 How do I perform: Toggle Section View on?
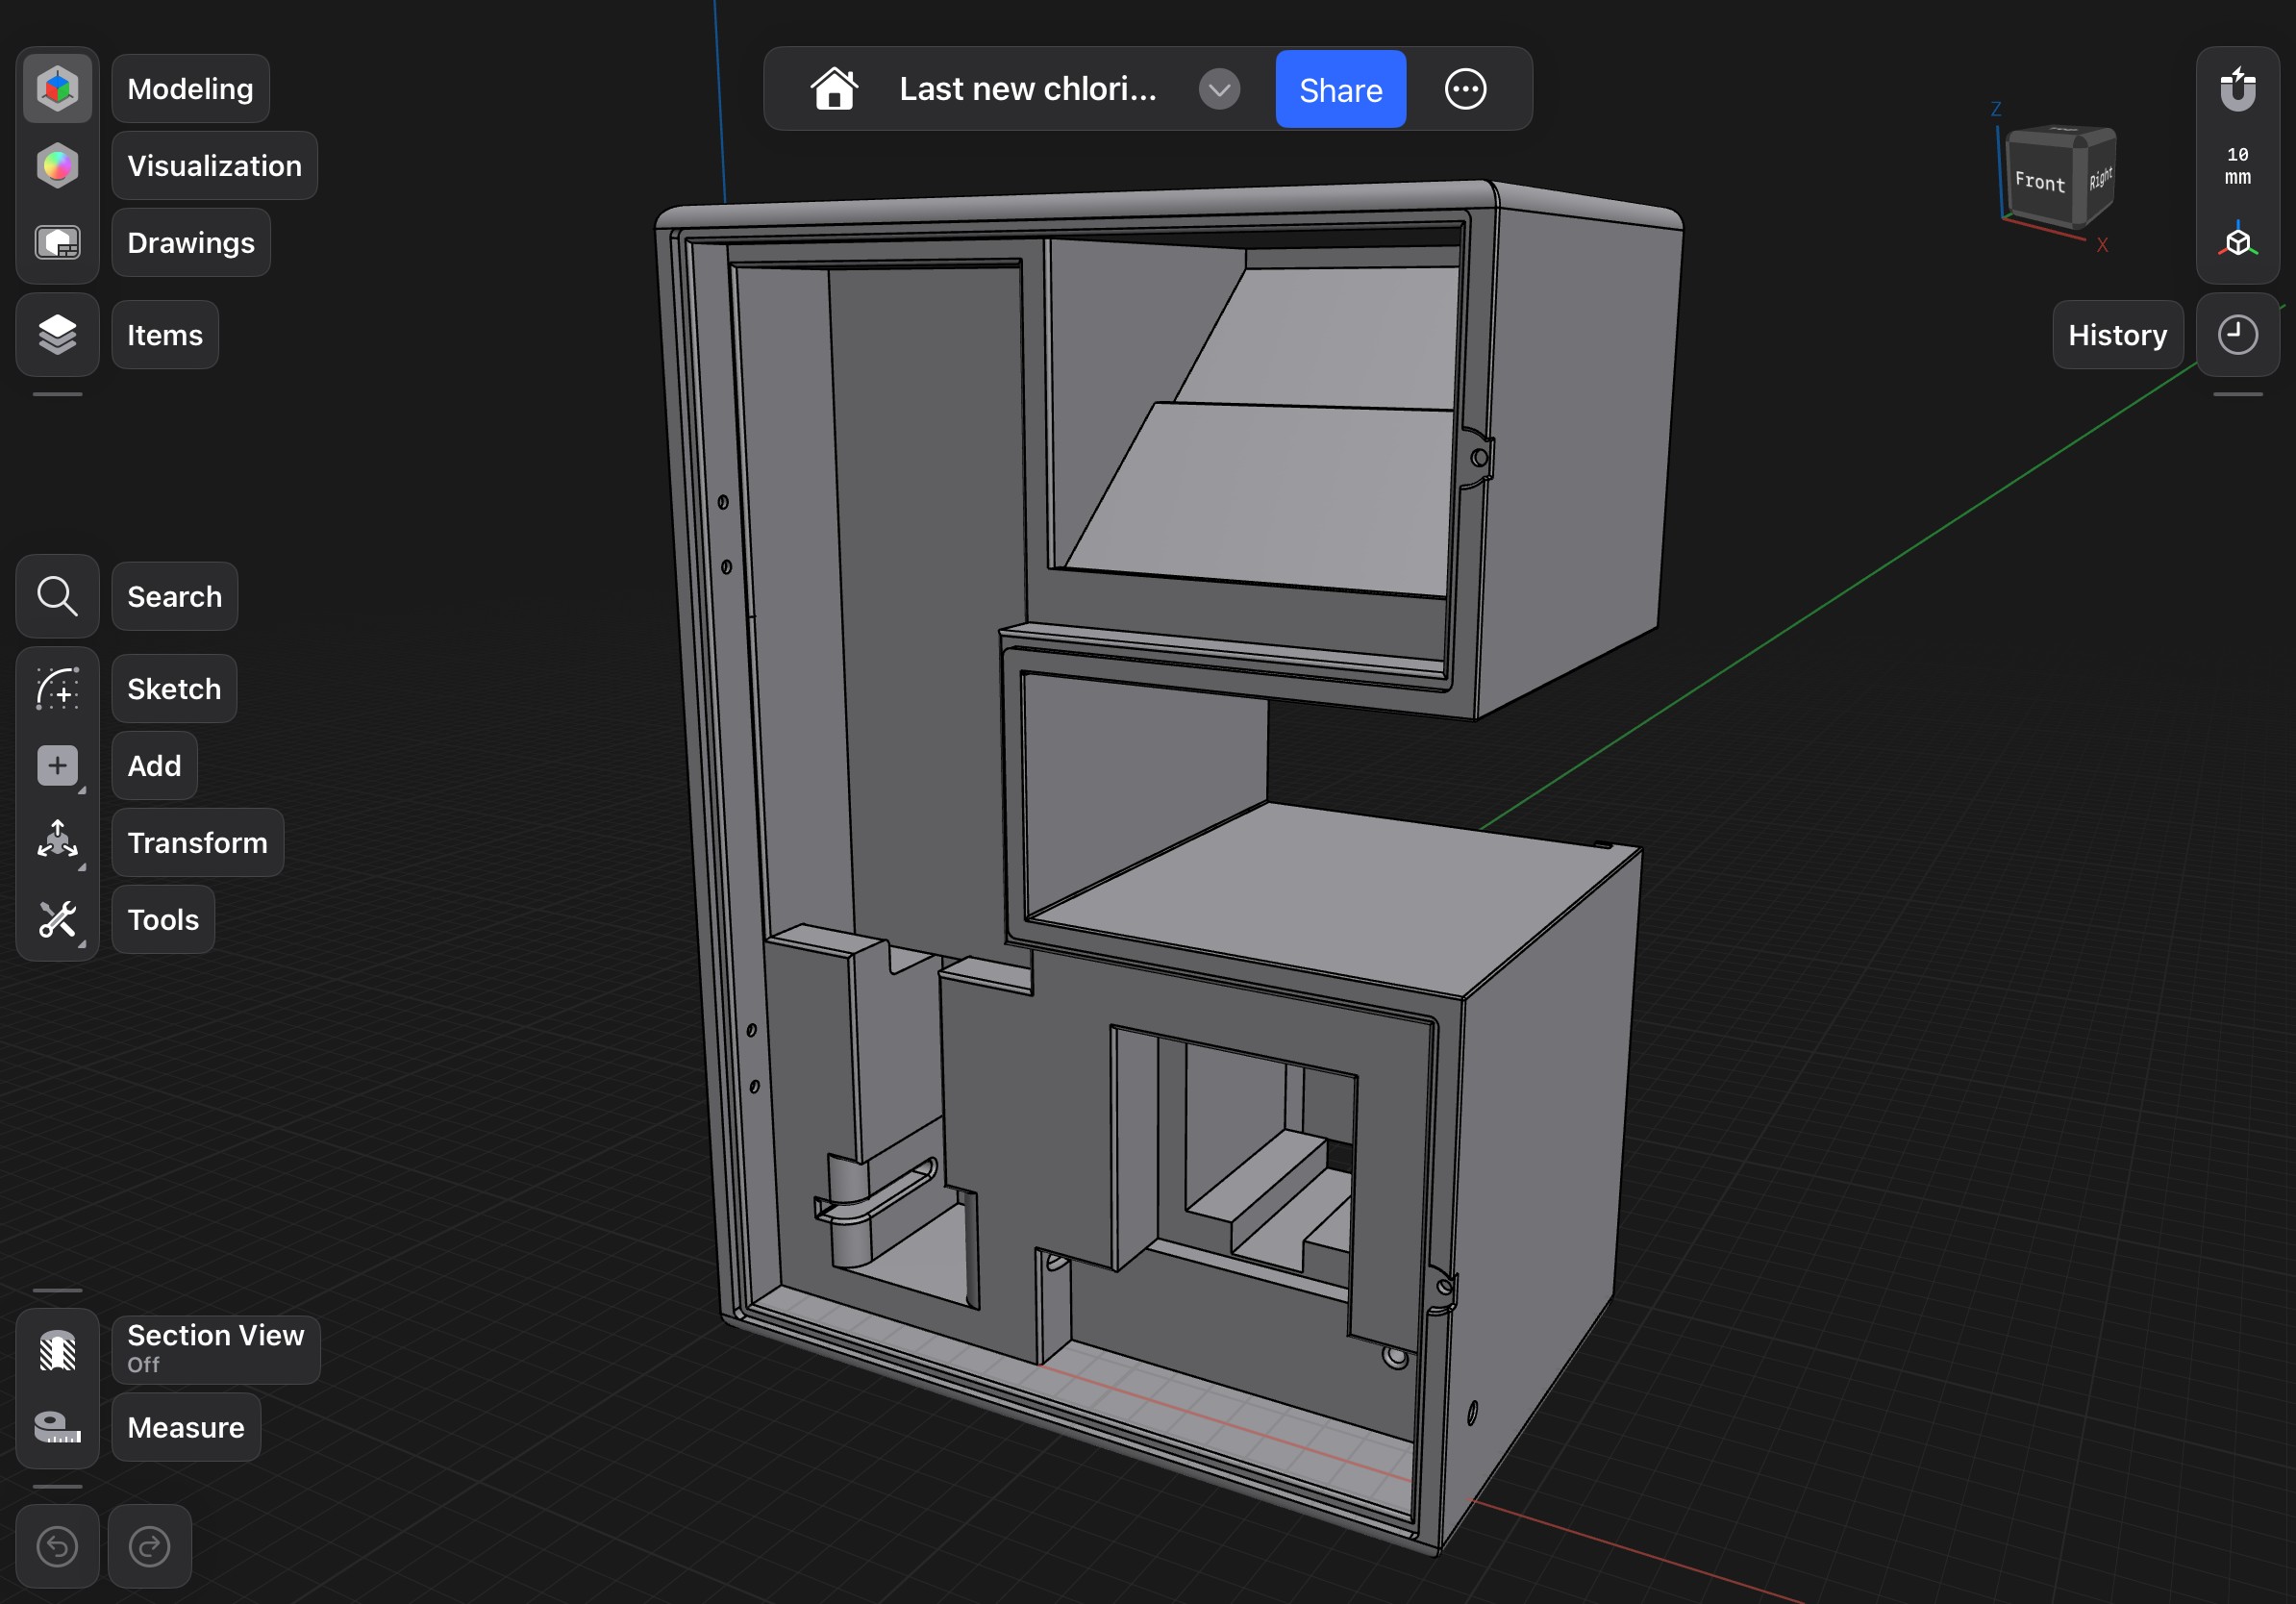[x=57, y=1350]
